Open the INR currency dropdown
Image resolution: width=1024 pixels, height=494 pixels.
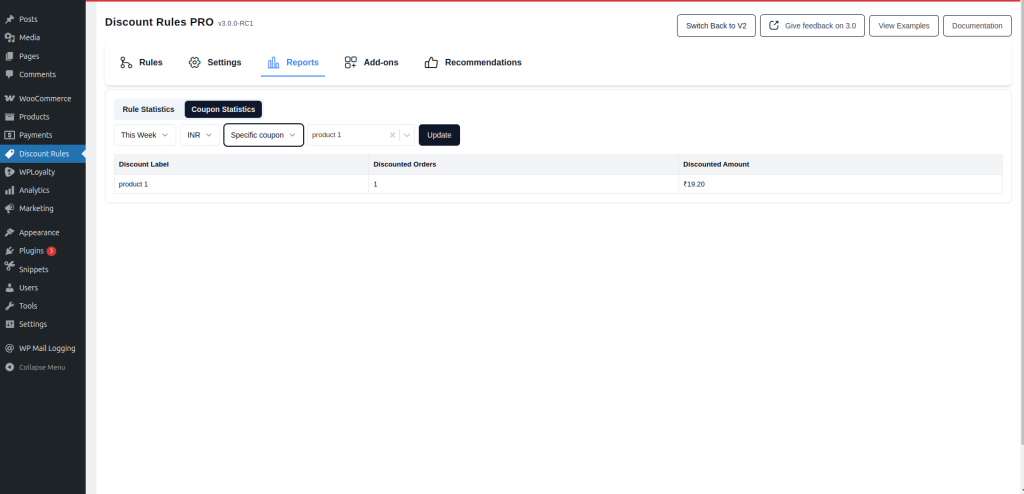pyautogui.click(x=200, y=135)
